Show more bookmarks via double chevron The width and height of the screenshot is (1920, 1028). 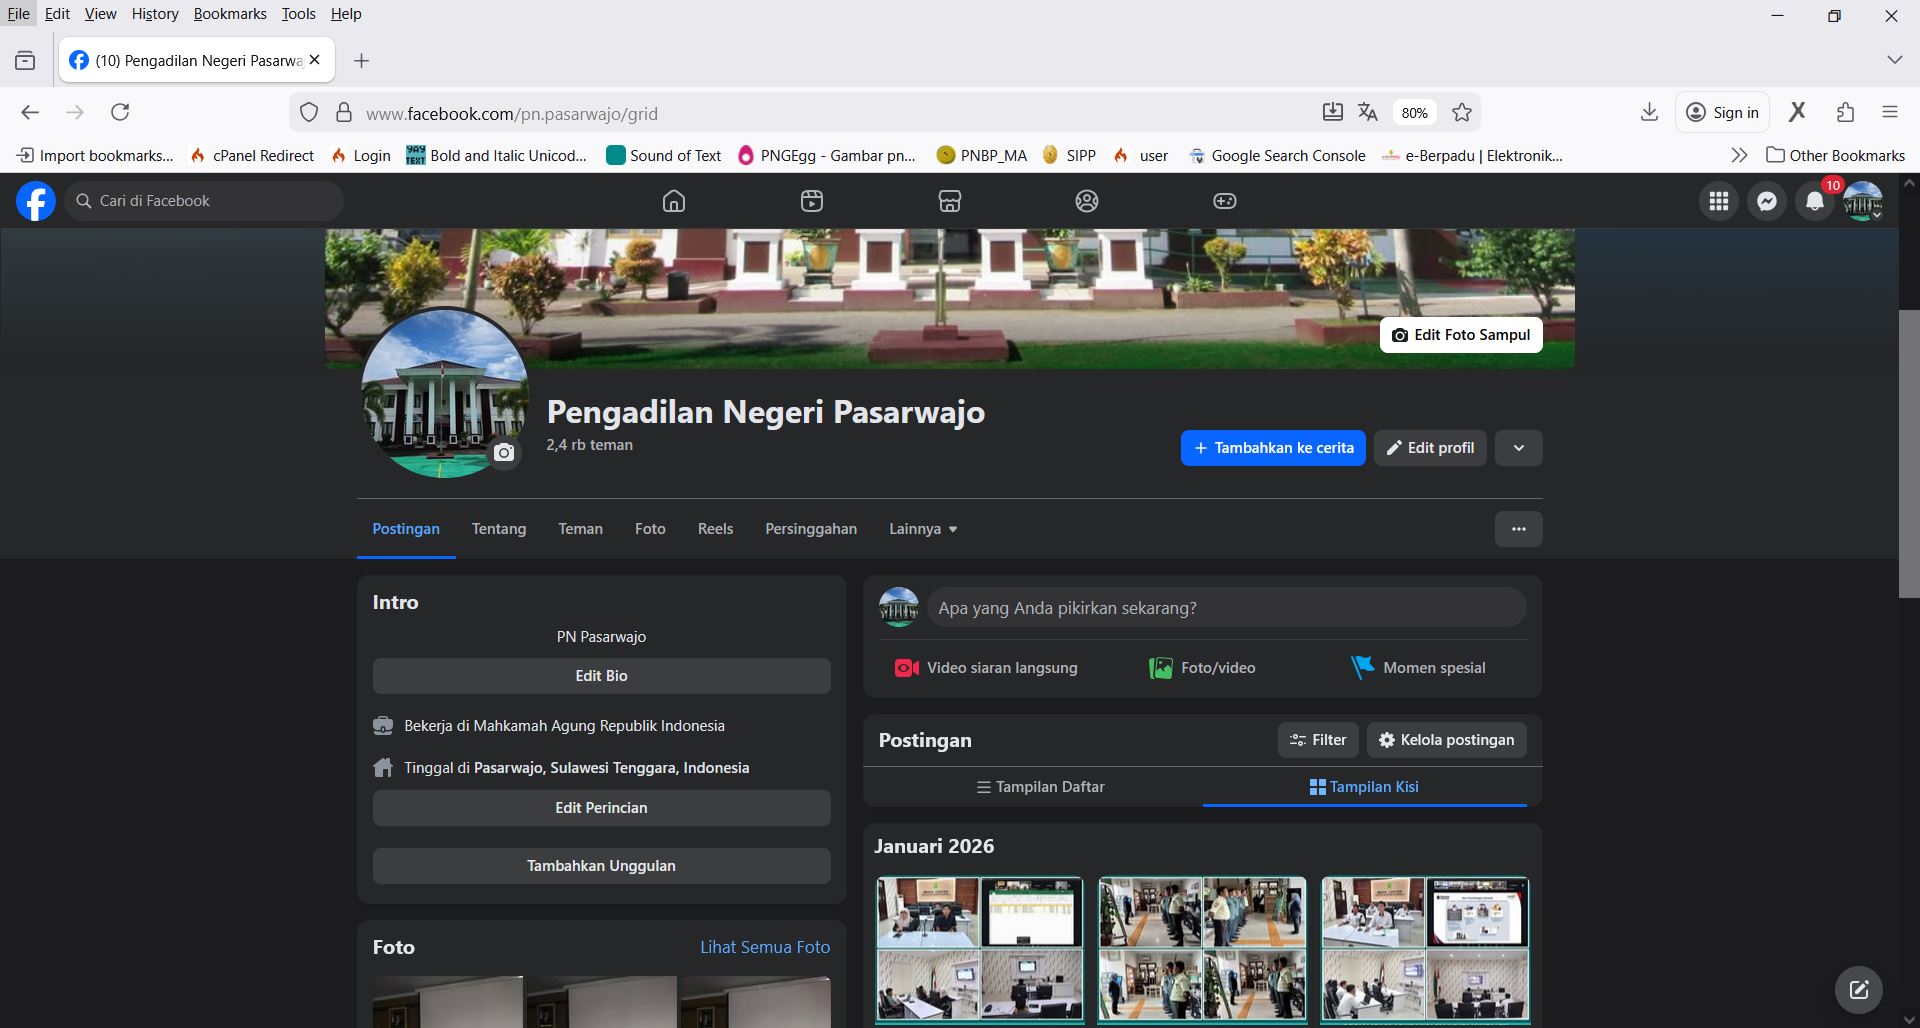click(1739, 155)
